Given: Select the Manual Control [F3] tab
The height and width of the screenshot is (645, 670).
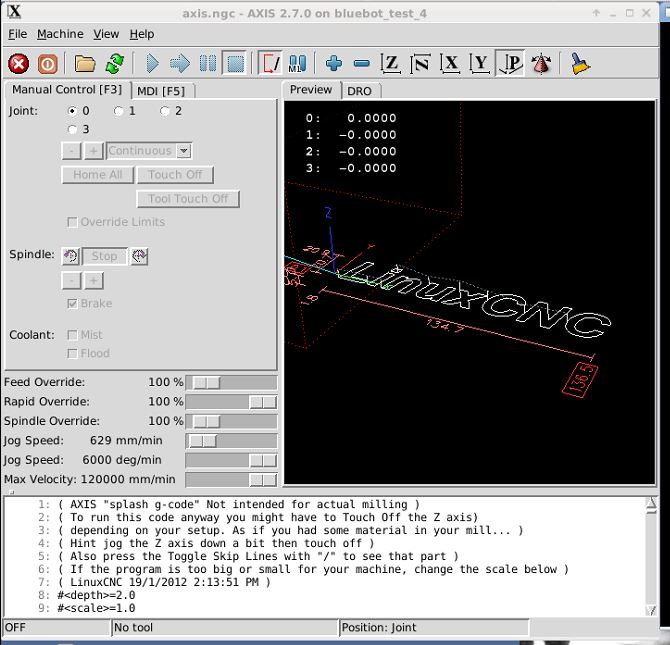Looking at the screenshot, I should [67, 89].
